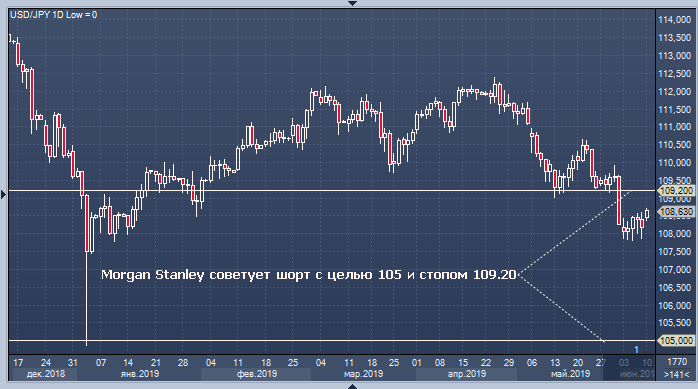
Task: Click the 107,000 price axis label
Action: (675, 270)
